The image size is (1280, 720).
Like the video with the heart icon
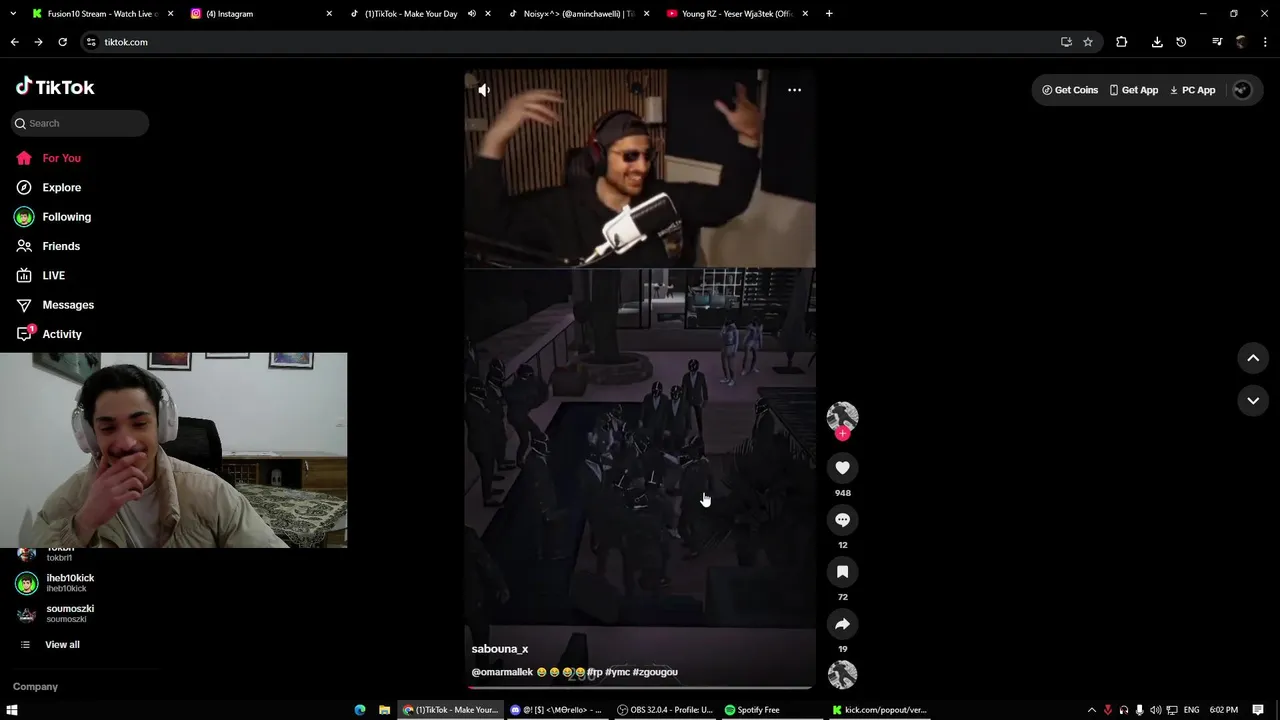pos(842,468)
